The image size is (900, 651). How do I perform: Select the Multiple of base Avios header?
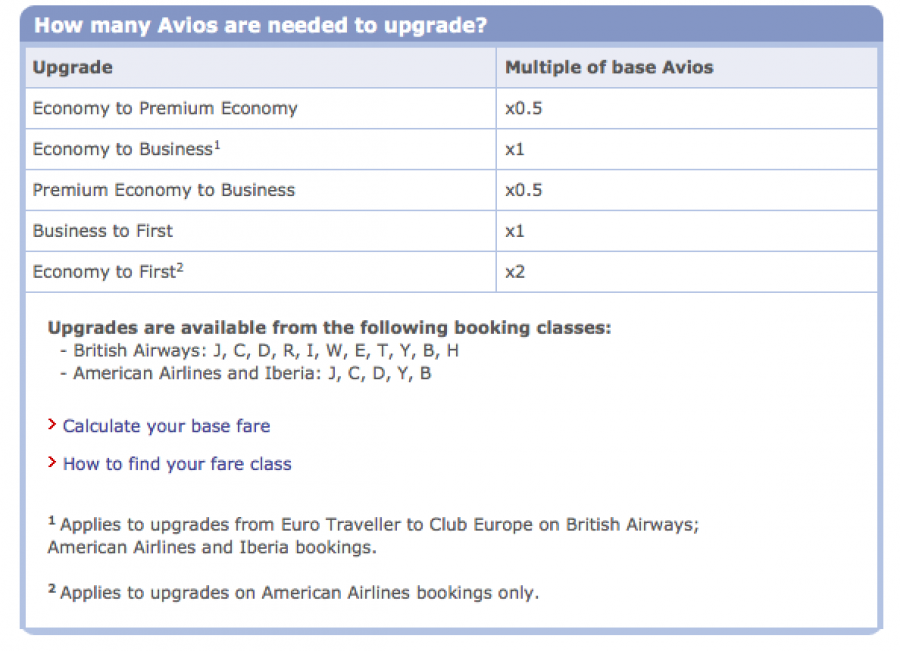pyautogui.click(x=609, y=68)
